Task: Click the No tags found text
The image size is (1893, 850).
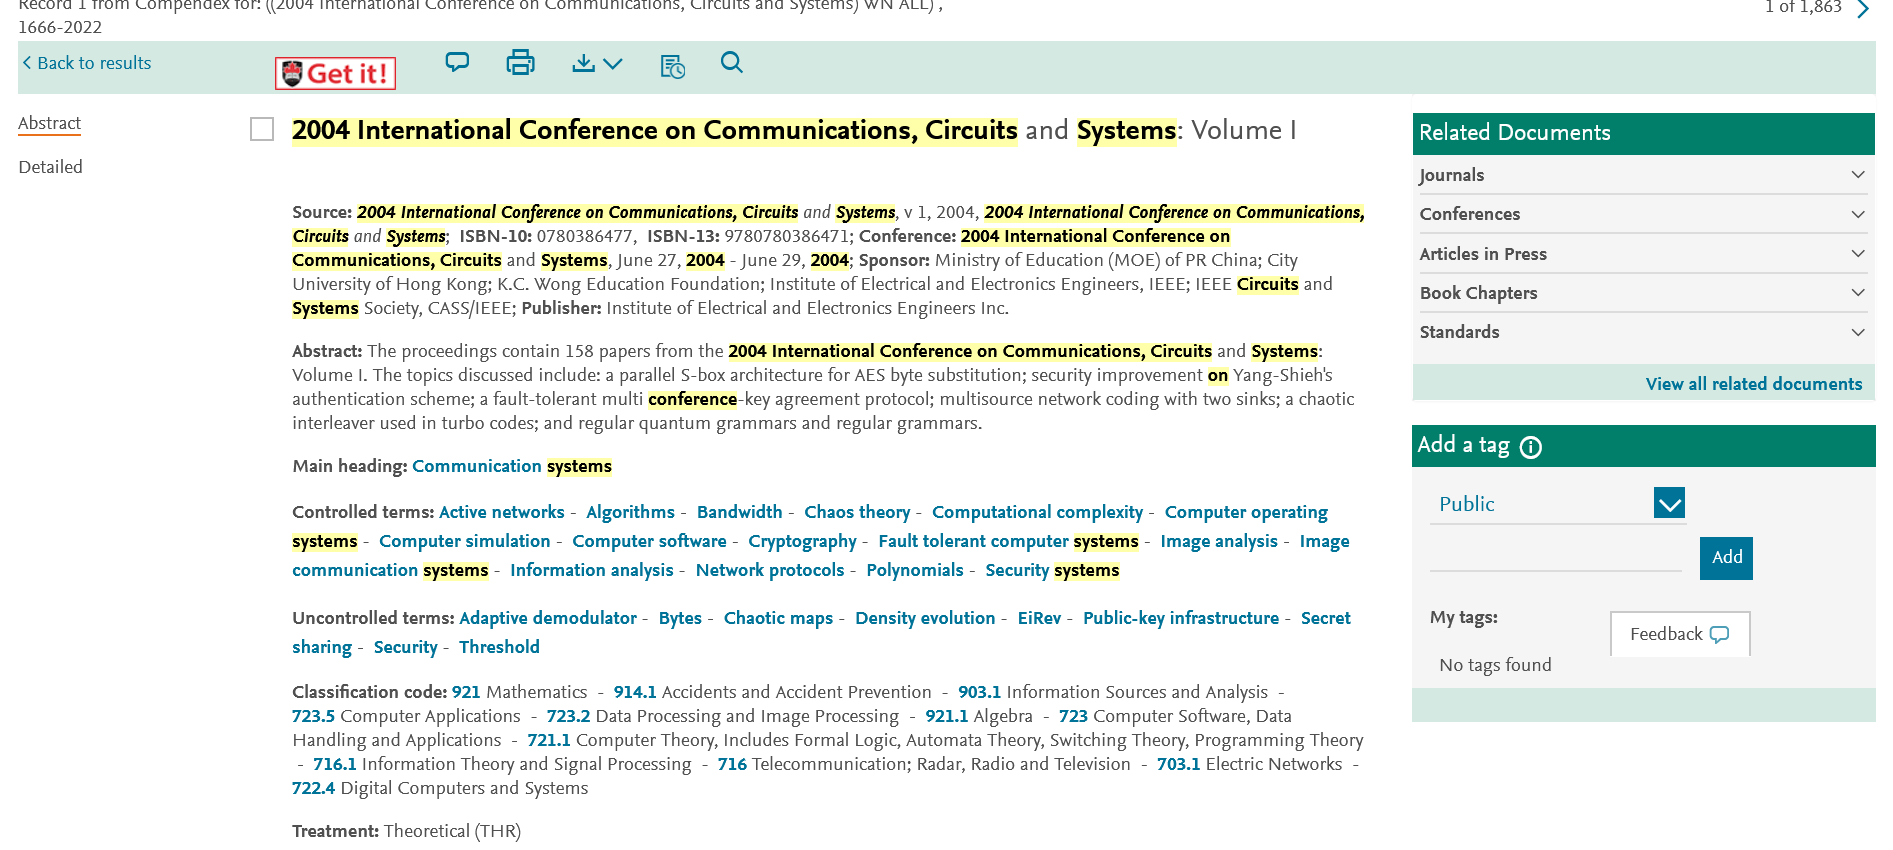Action: (1495, 665)
